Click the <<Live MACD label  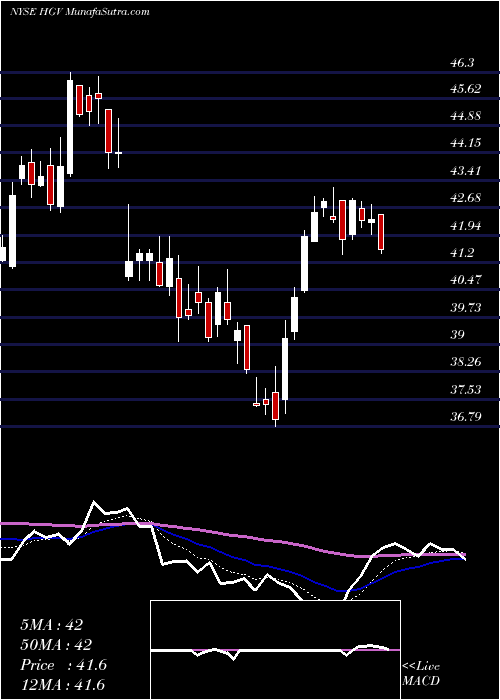coord(421,673)
